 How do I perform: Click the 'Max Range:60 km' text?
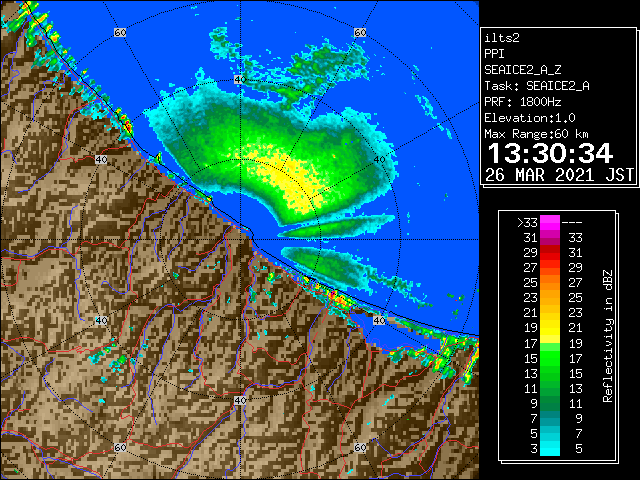pos(537,134)
